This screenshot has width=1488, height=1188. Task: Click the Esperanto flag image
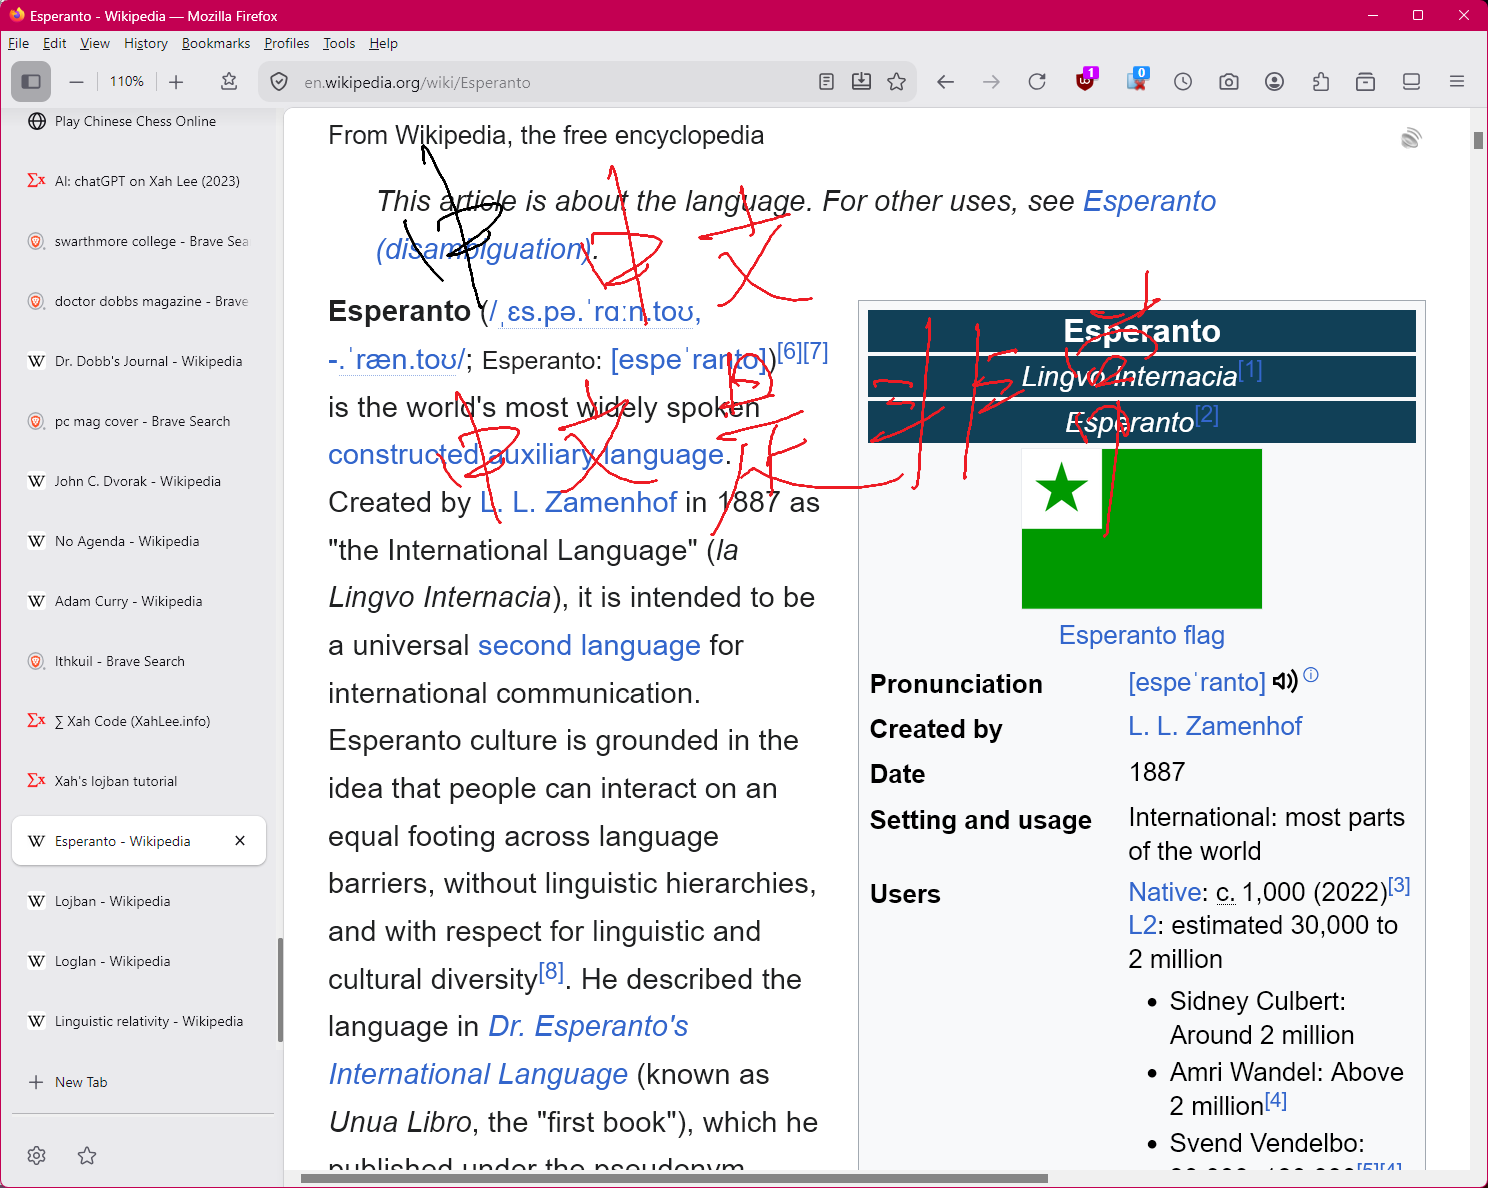click(x=1142, y=529)
